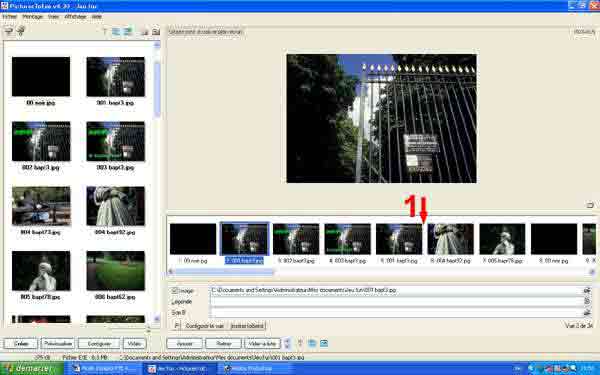600x375 pixels.
Task: Select the 006 bapt62.jpg grass thumbnail
Action: [x=116, y=271]
